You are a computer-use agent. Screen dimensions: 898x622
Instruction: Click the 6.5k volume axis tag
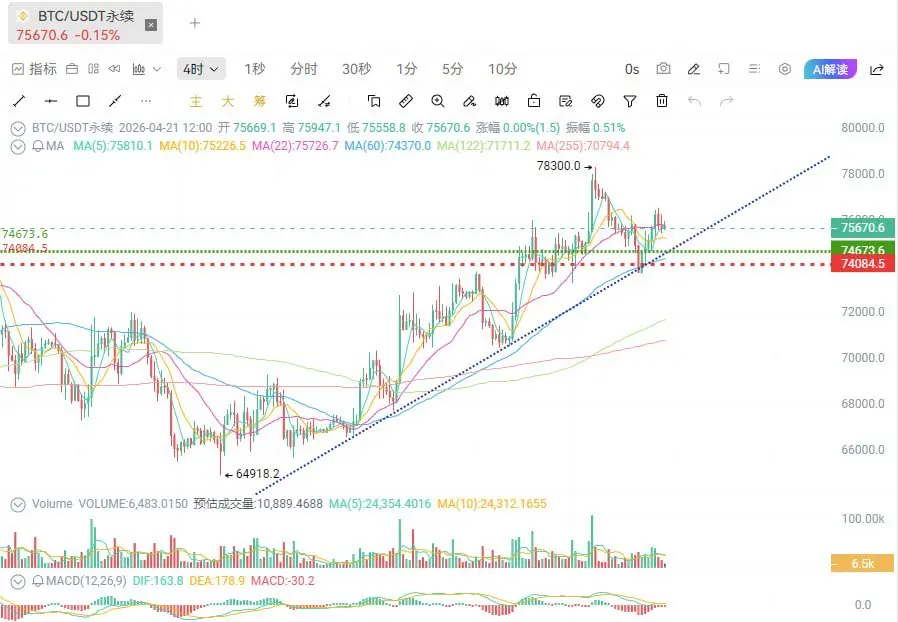[x=862, y=563]
